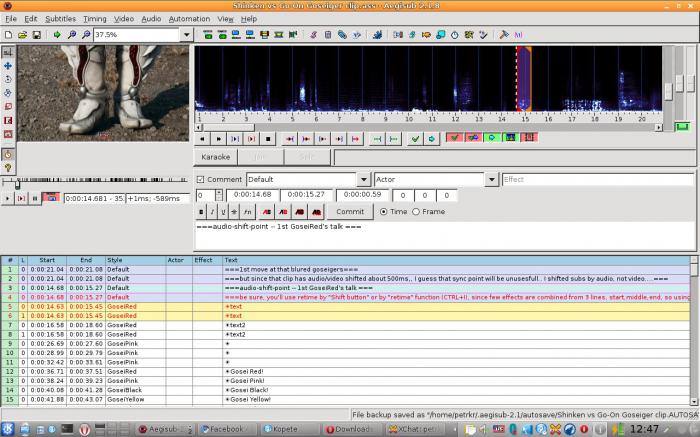Click the Commit button
Image resolution: width=700 pixels, height=437 pixels.
pyautogui.click(x=350, y=212)
